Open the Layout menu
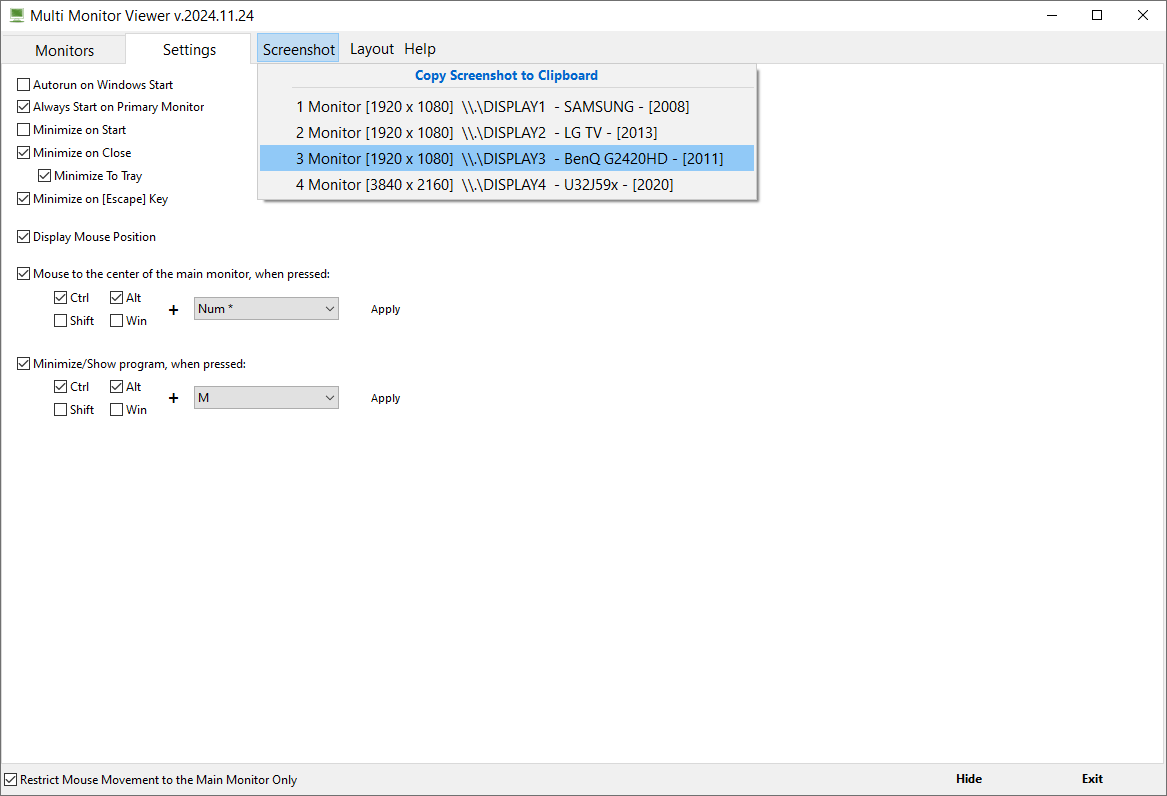This screenshot has height=796, width=1167. pyautogui.click(x=372, y=49)
